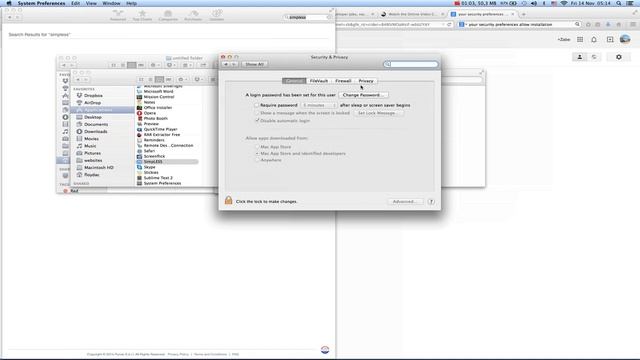The height and width of the screenshot is (360, 640).
Task: Open the front Finder window action gear dropdown
Action: (x=182, y=80)
